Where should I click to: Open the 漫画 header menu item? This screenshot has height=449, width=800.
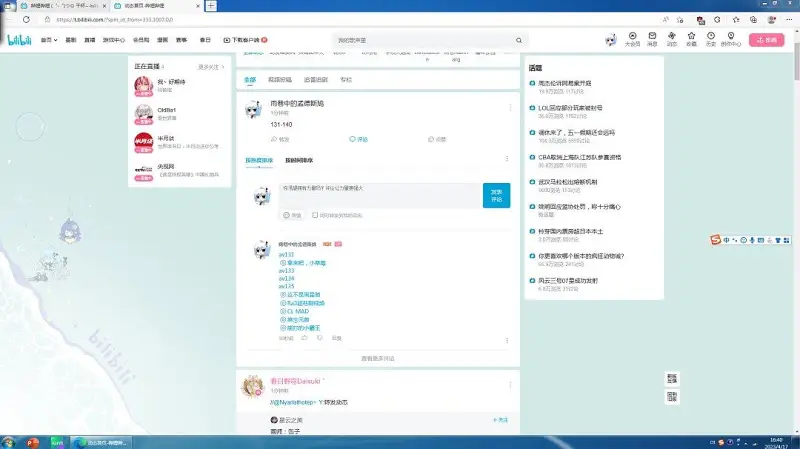162,40
